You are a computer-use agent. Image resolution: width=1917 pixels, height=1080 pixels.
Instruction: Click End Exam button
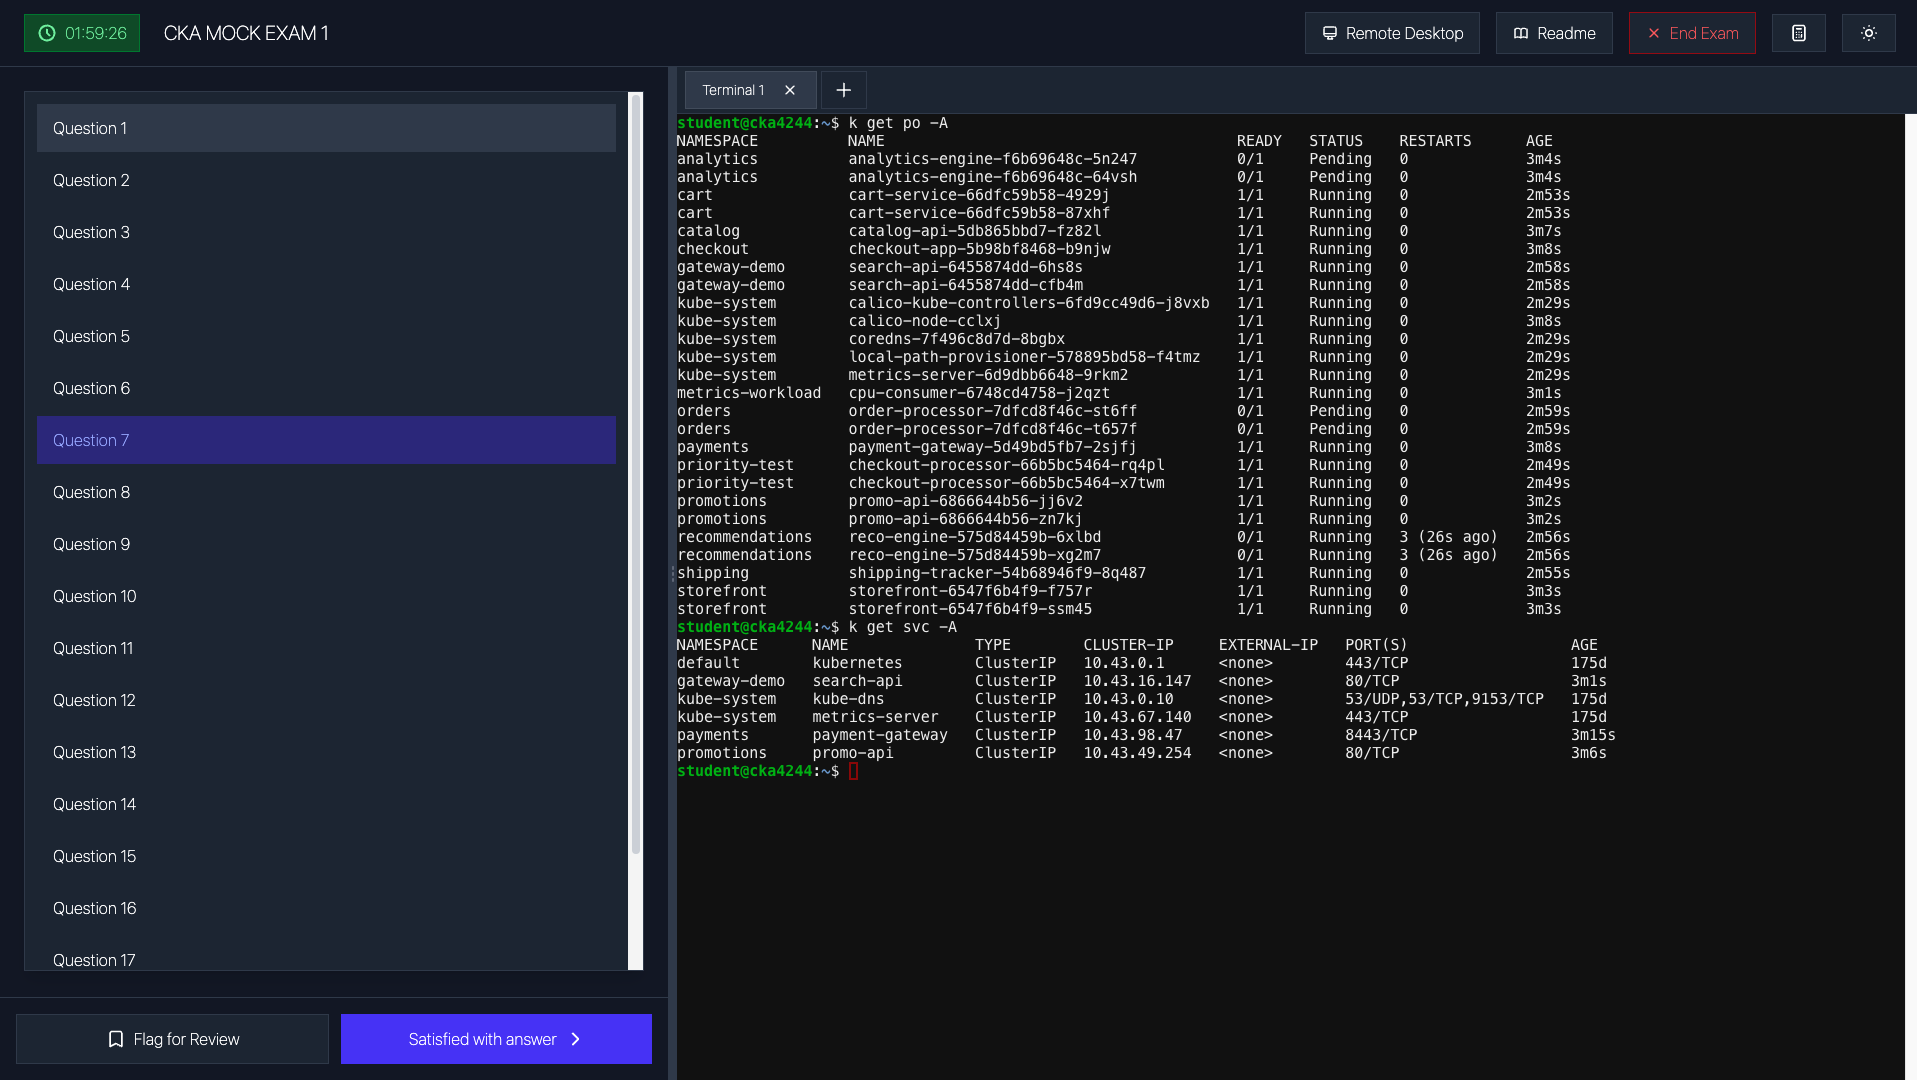point(1691,33)
